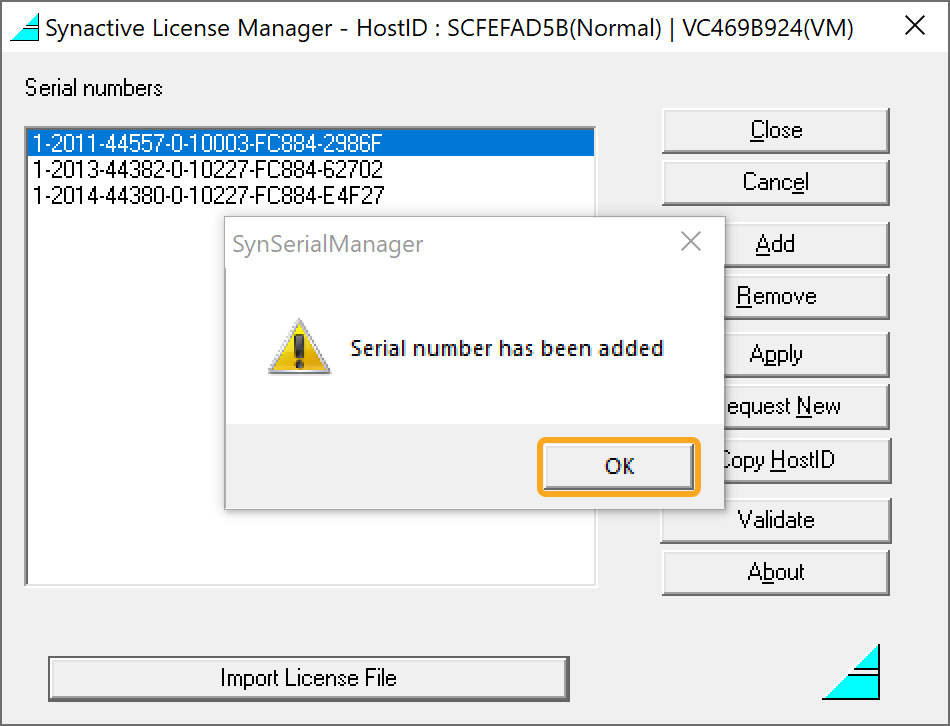Click the Request New button
This screenshot has width=950, height=726.
point(806,407)
